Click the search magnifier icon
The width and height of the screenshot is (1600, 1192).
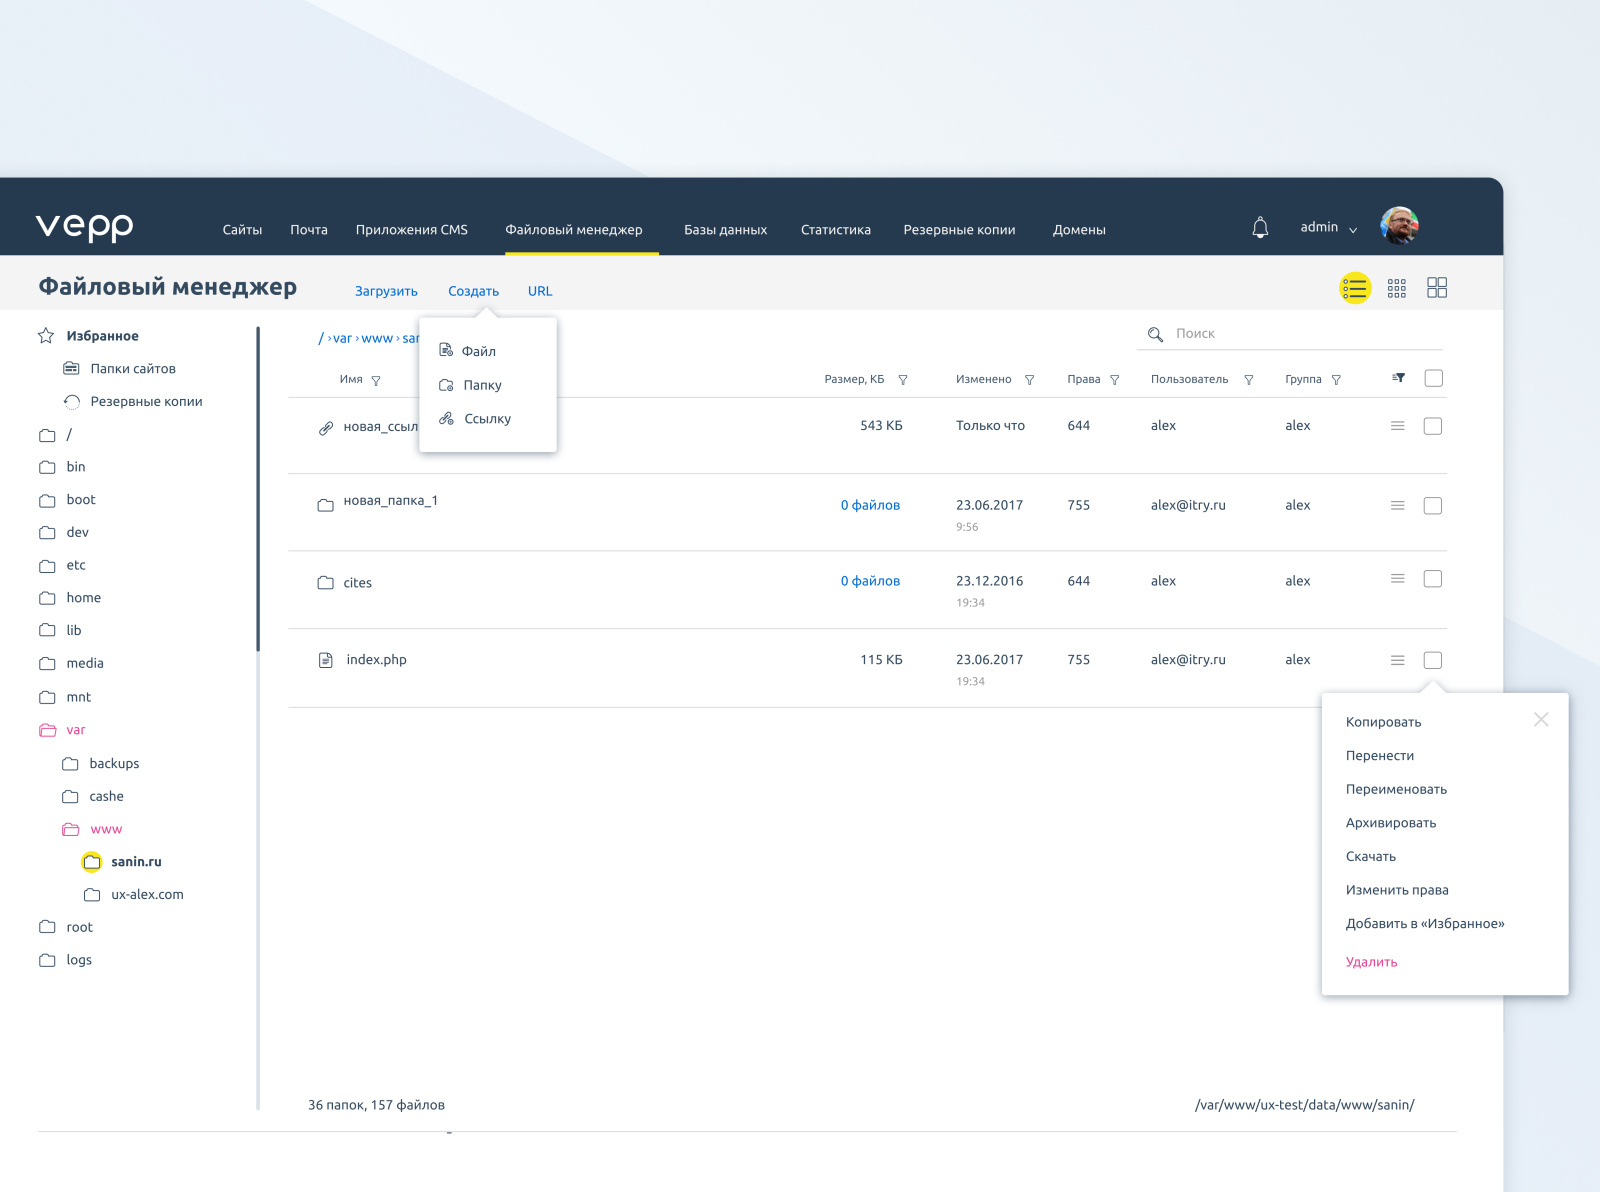(x=1156, y=333)
